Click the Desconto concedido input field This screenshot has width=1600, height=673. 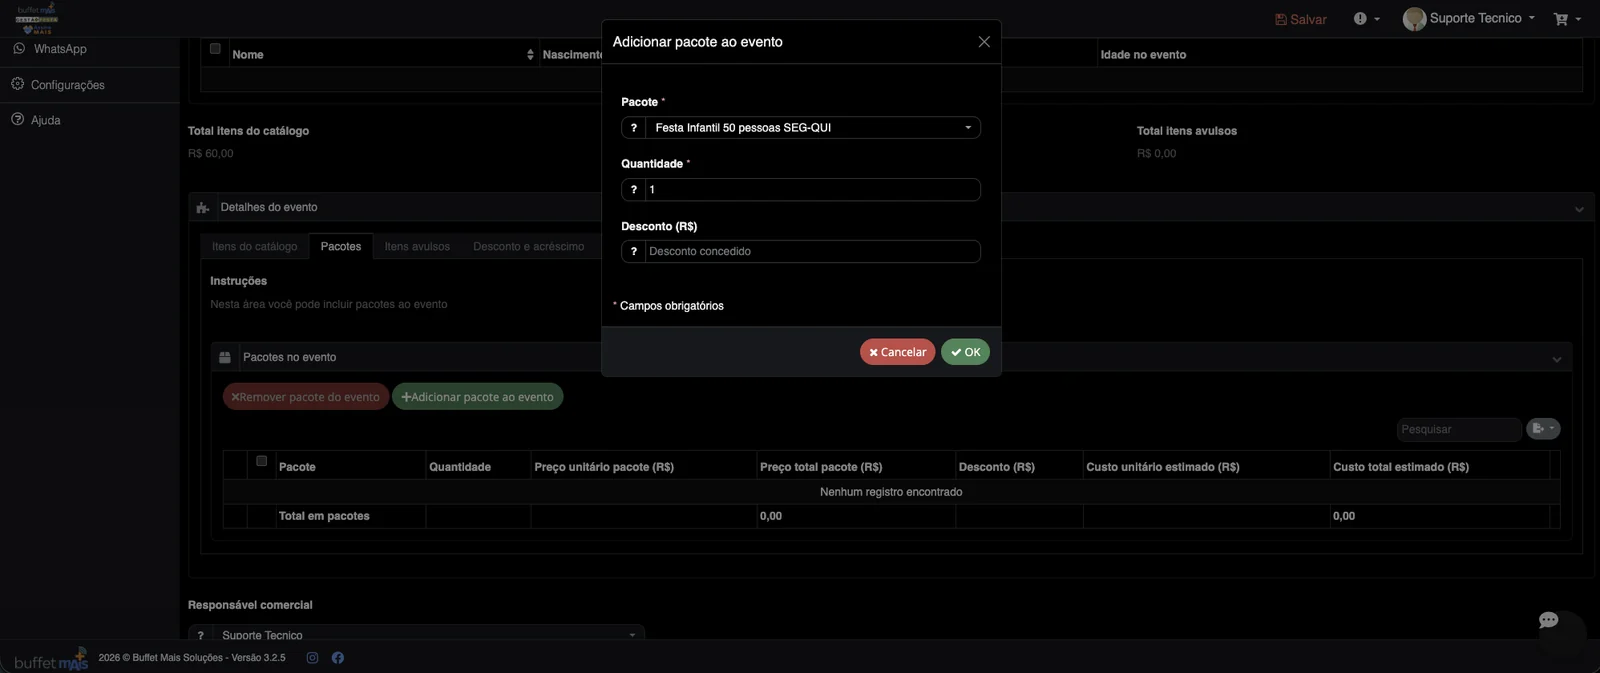[x=812, y=252]
